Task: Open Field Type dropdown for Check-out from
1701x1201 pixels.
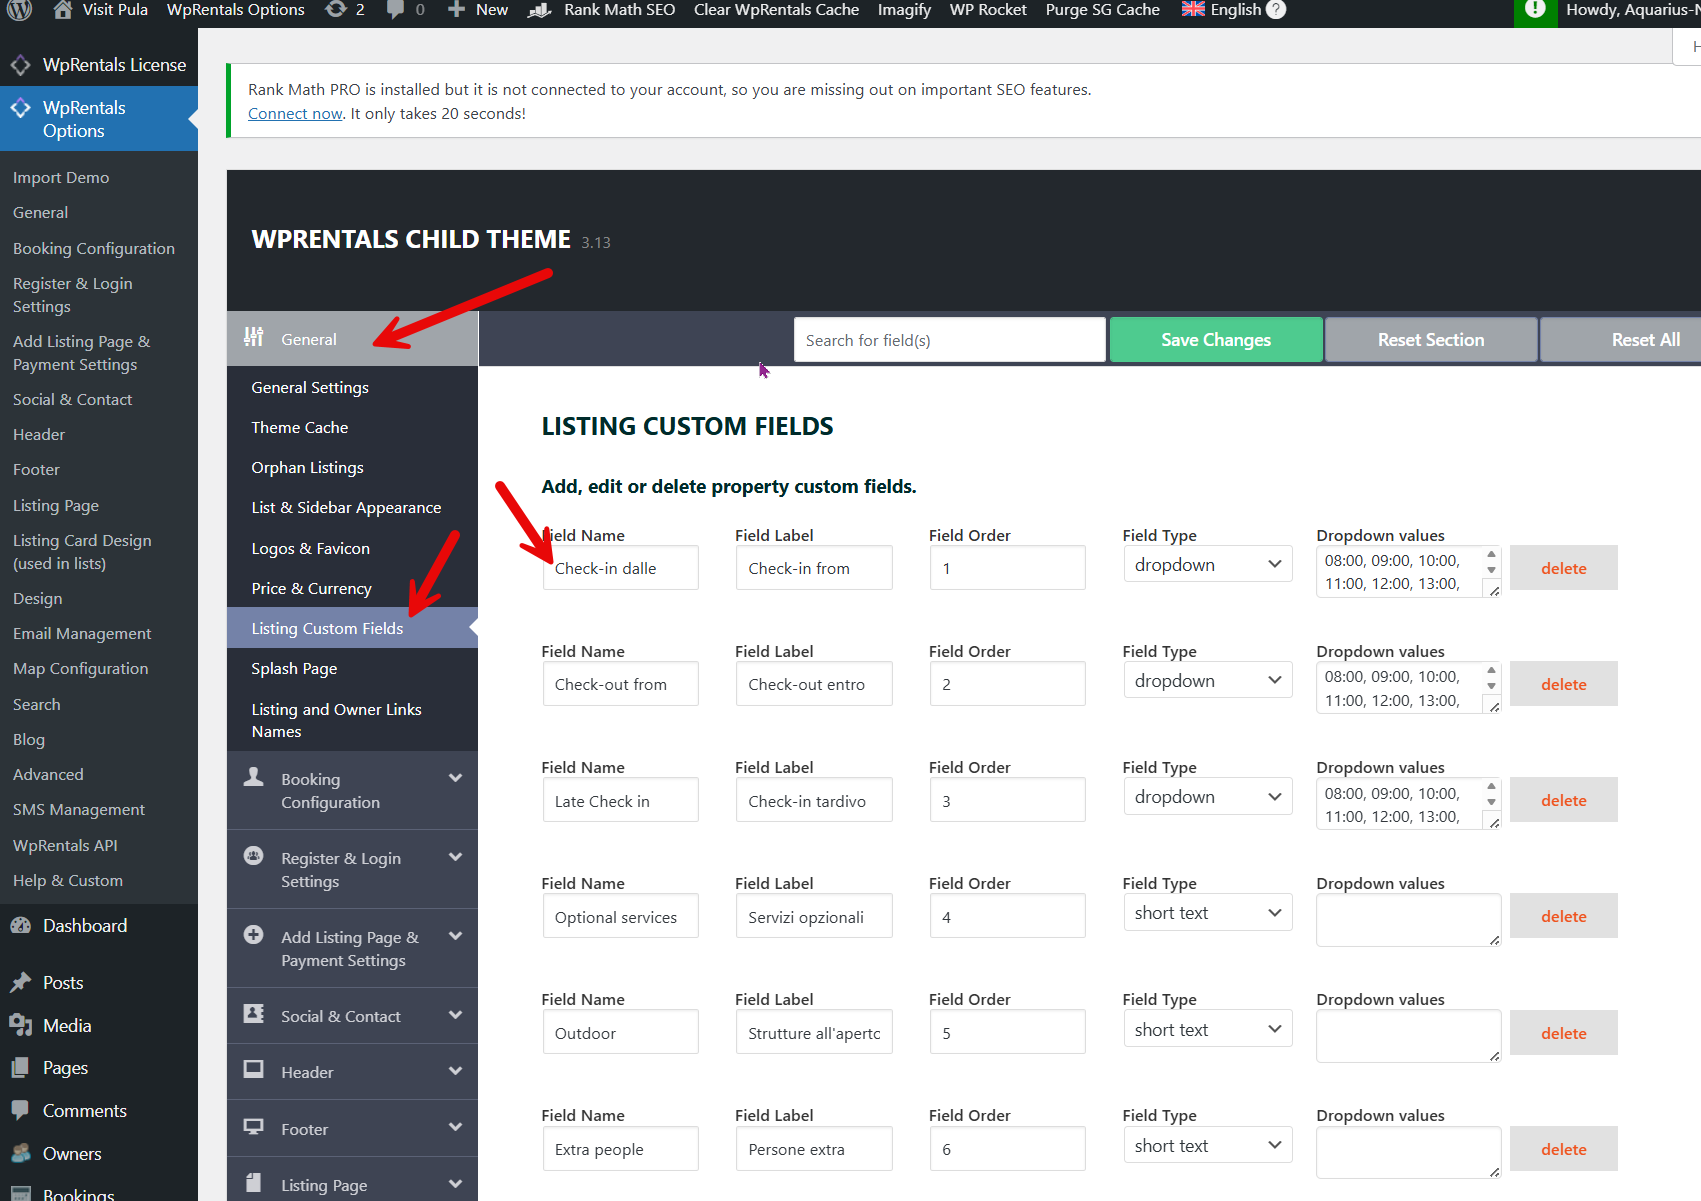Action: click(x=1207, y=681)
